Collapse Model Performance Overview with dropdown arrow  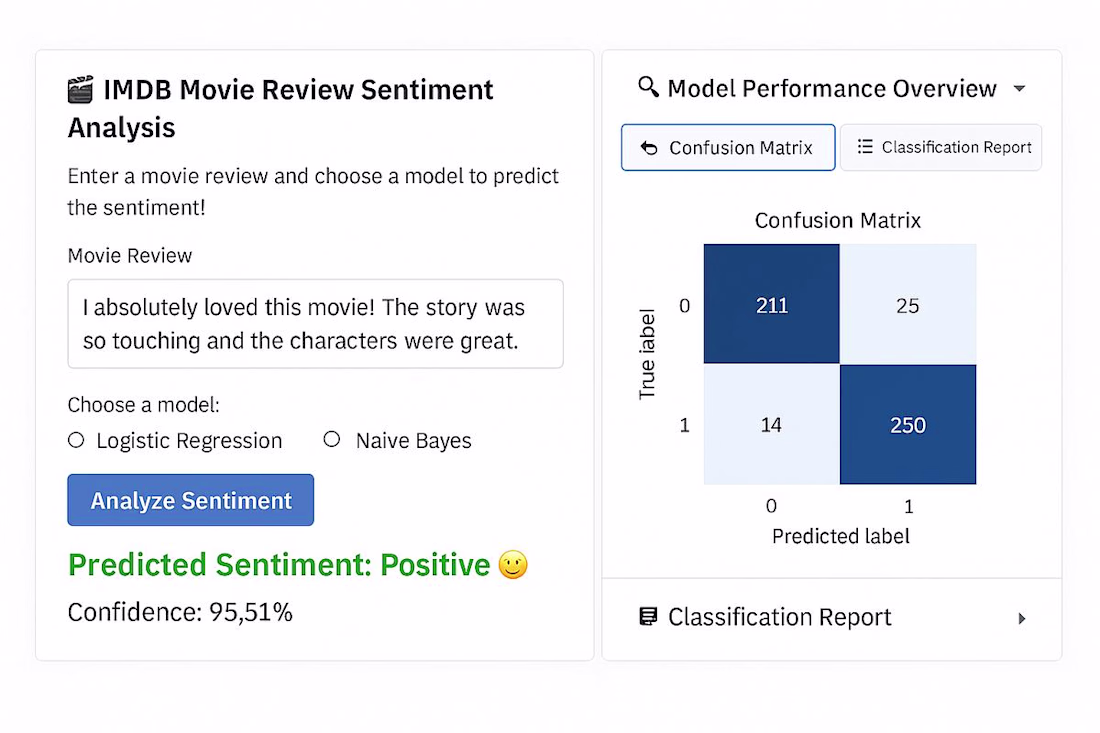coord(1020,88)
